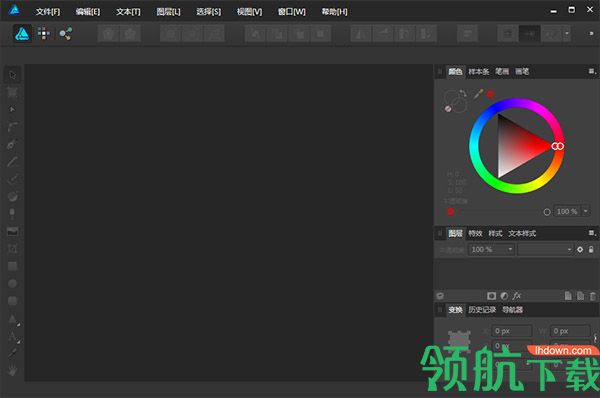Select the Color Picker tool in toolbox
600x398 pixels.
point(12,353)
